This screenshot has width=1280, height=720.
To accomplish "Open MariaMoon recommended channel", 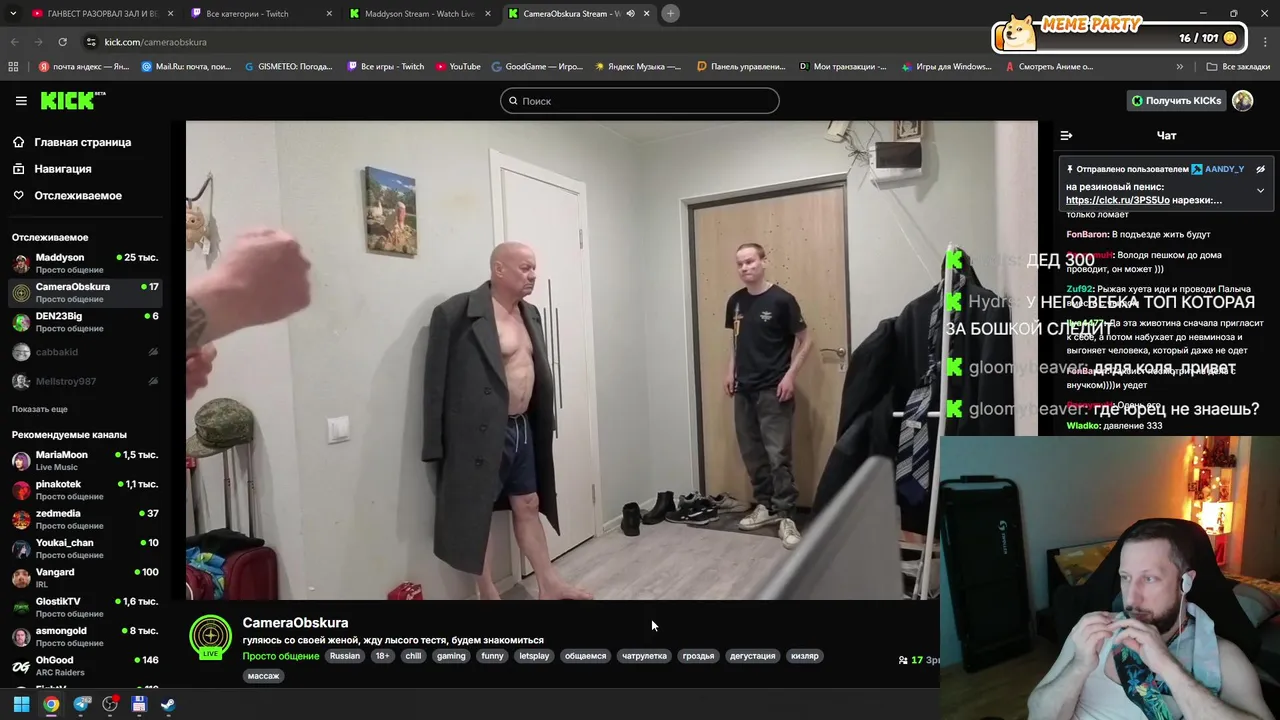I will pyautogui.click(x=85, y=460).
